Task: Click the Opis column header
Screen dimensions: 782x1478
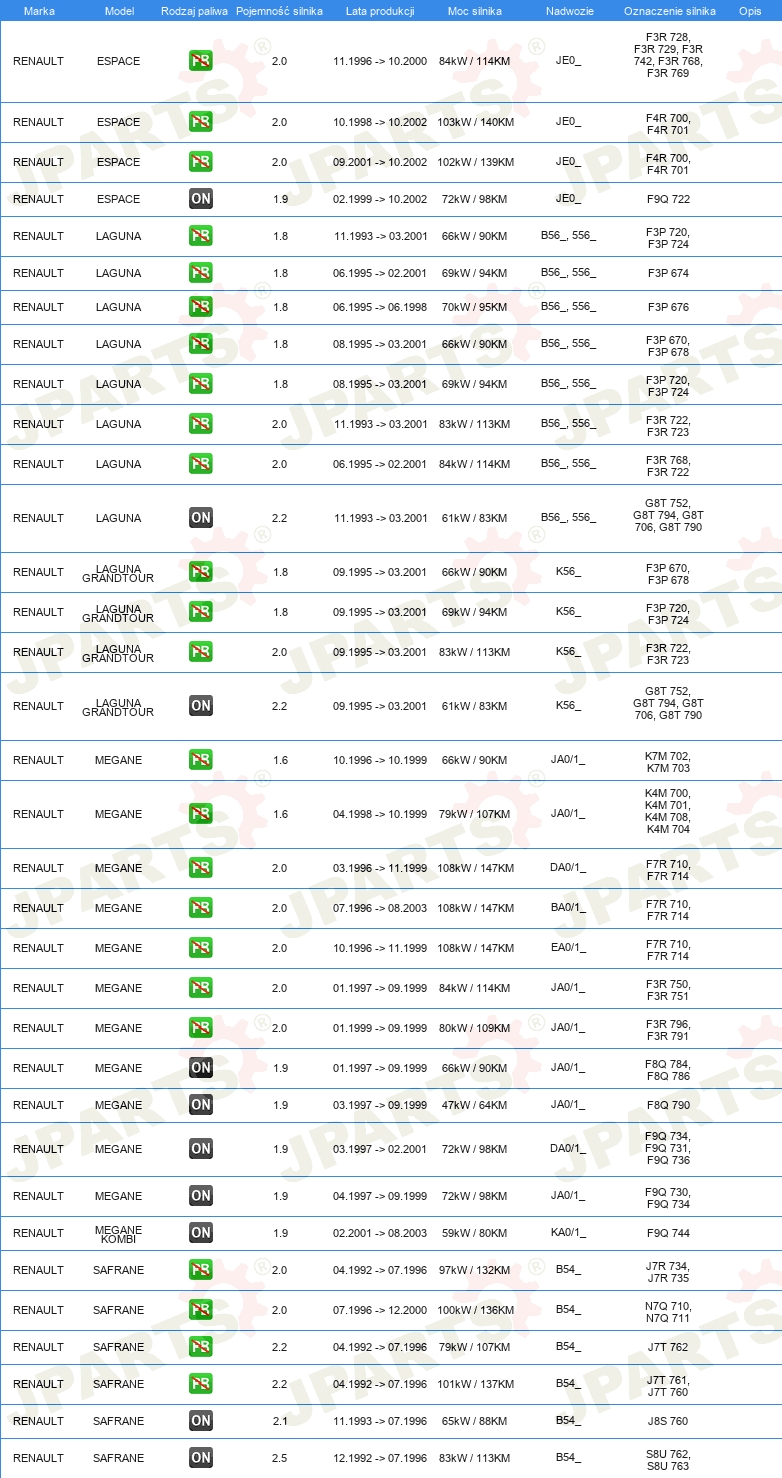Action: click(x=750, y=10)
